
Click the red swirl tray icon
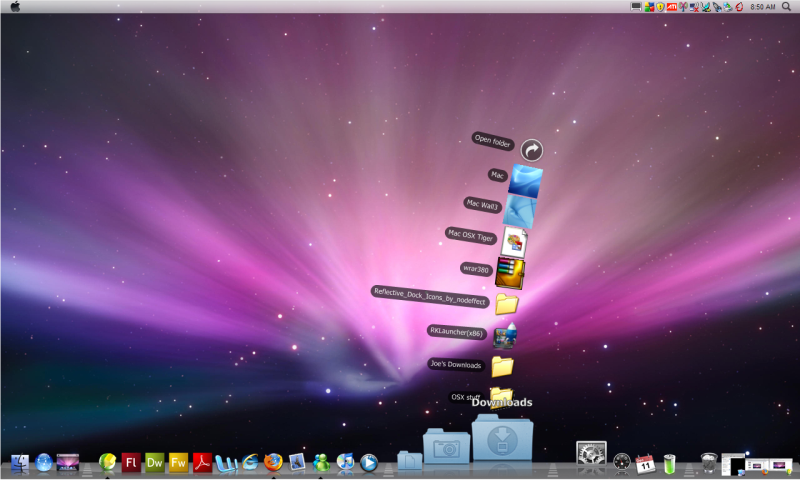(739, 7)
